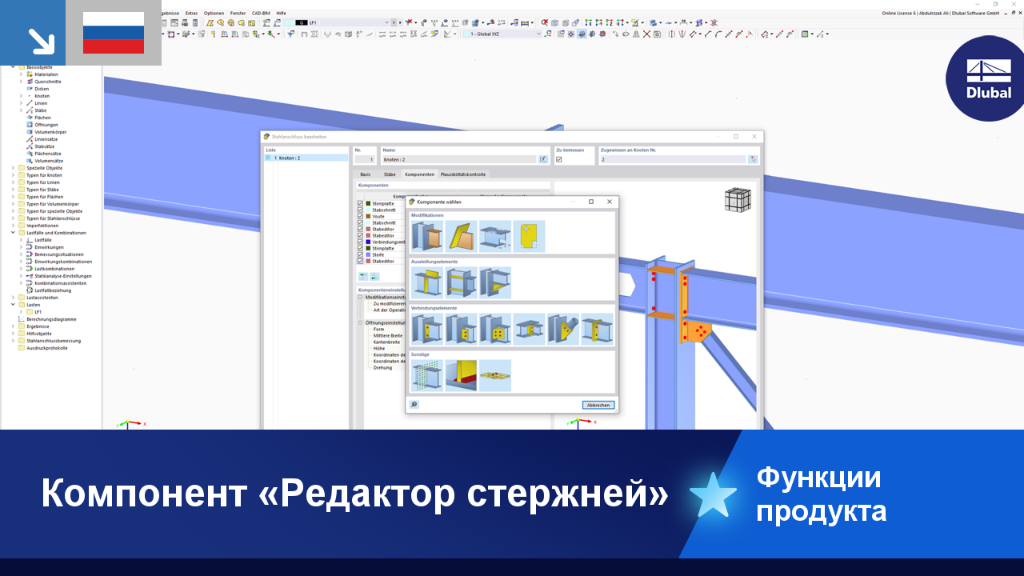
Task: Select Dicken in the navigator tree
Action: [x=42, y=89]
